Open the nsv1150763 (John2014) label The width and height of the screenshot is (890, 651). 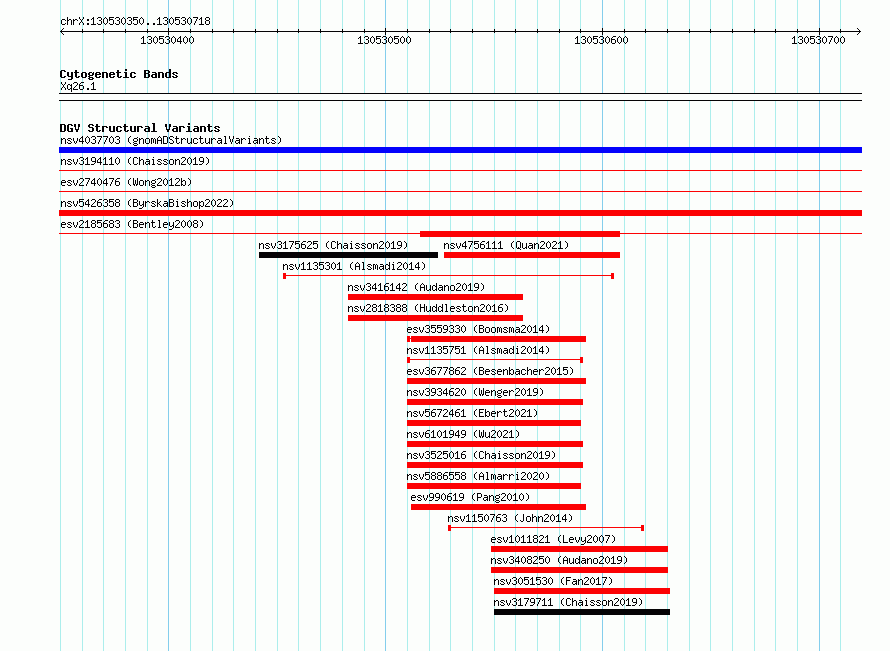(x=510, y=518)
